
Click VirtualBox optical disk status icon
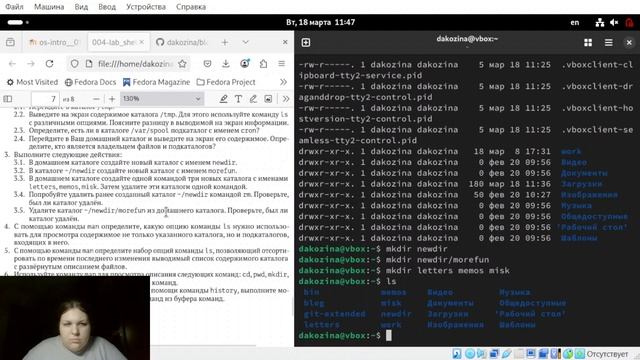(x=469, y=353)
